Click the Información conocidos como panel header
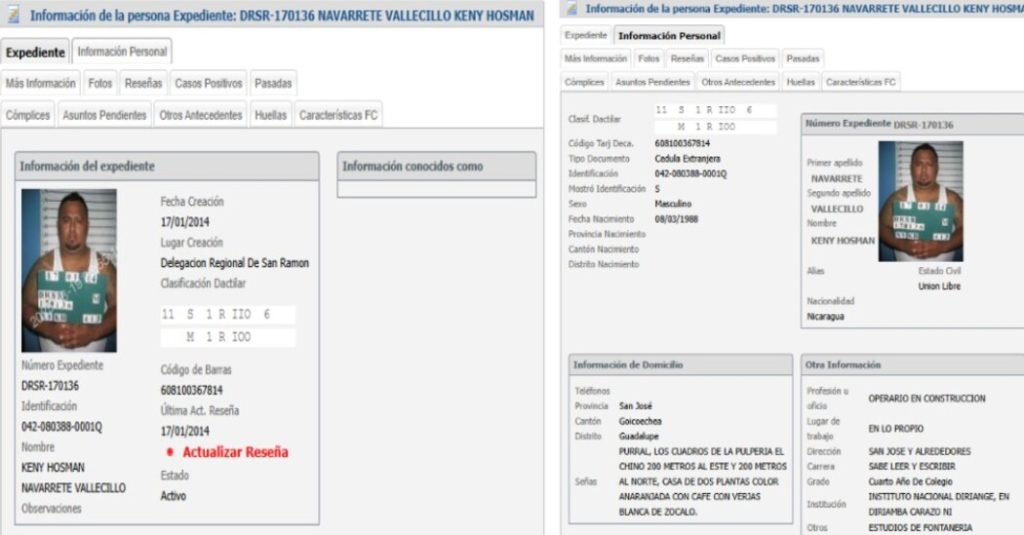The height and width of the screenshot is (535, 1024). click(437, 166)
